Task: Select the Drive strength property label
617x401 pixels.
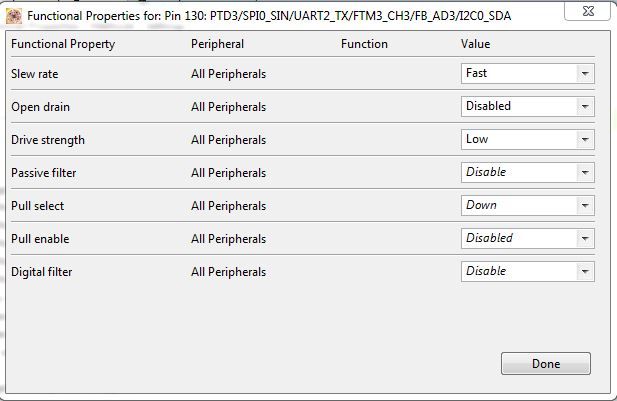Action: click(47, 139)
